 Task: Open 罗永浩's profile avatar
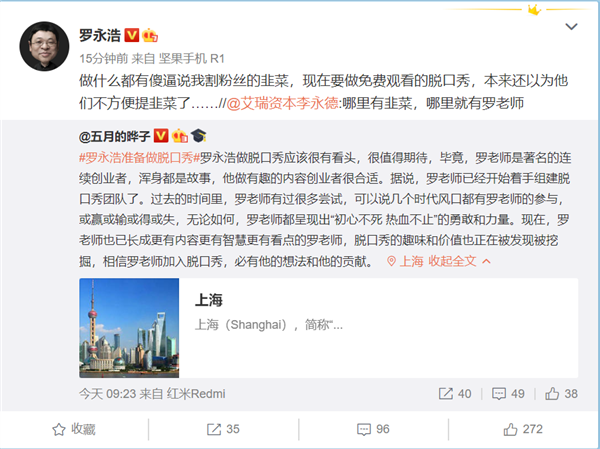click(44, 46)
